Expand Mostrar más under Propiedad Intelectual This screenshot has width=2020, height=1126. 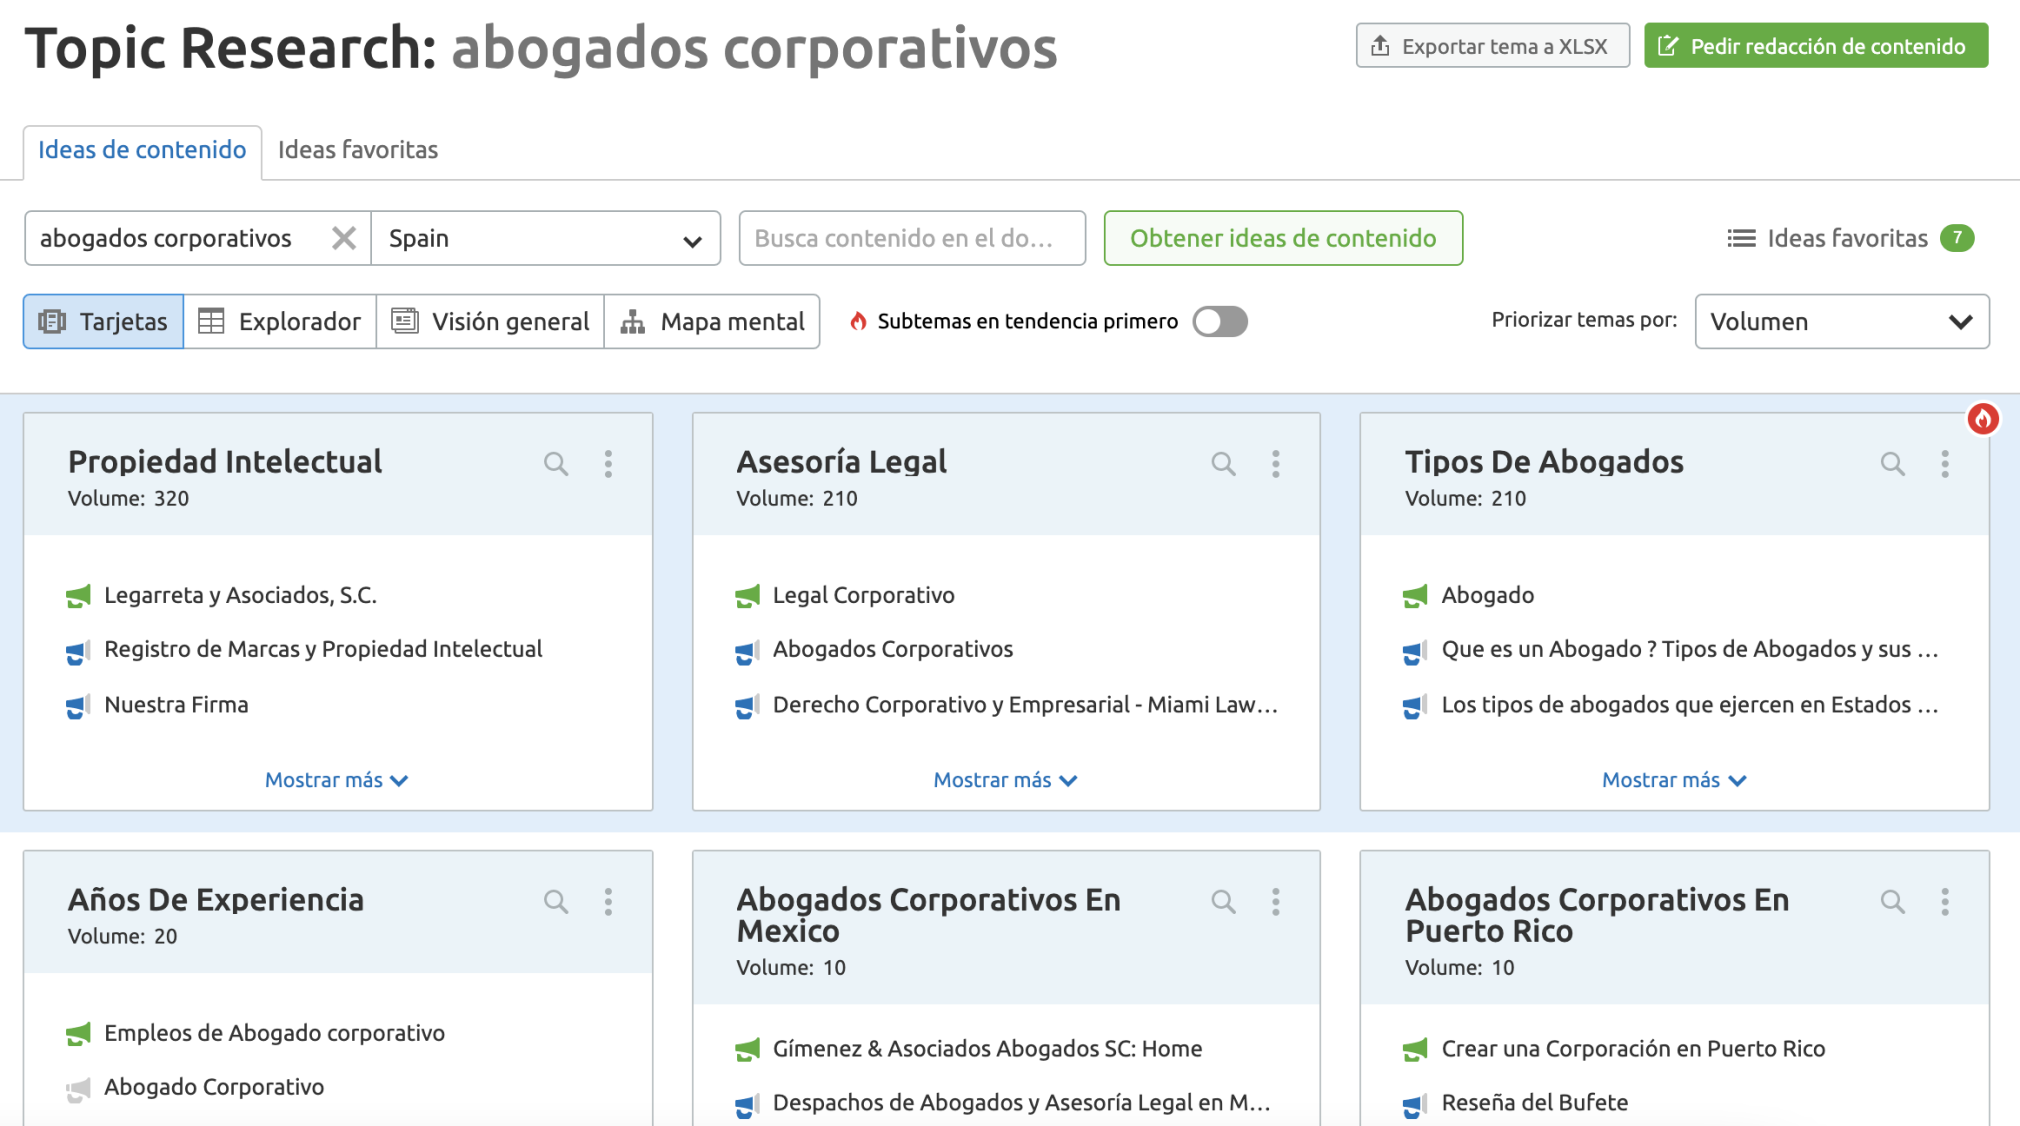[336, 780]
